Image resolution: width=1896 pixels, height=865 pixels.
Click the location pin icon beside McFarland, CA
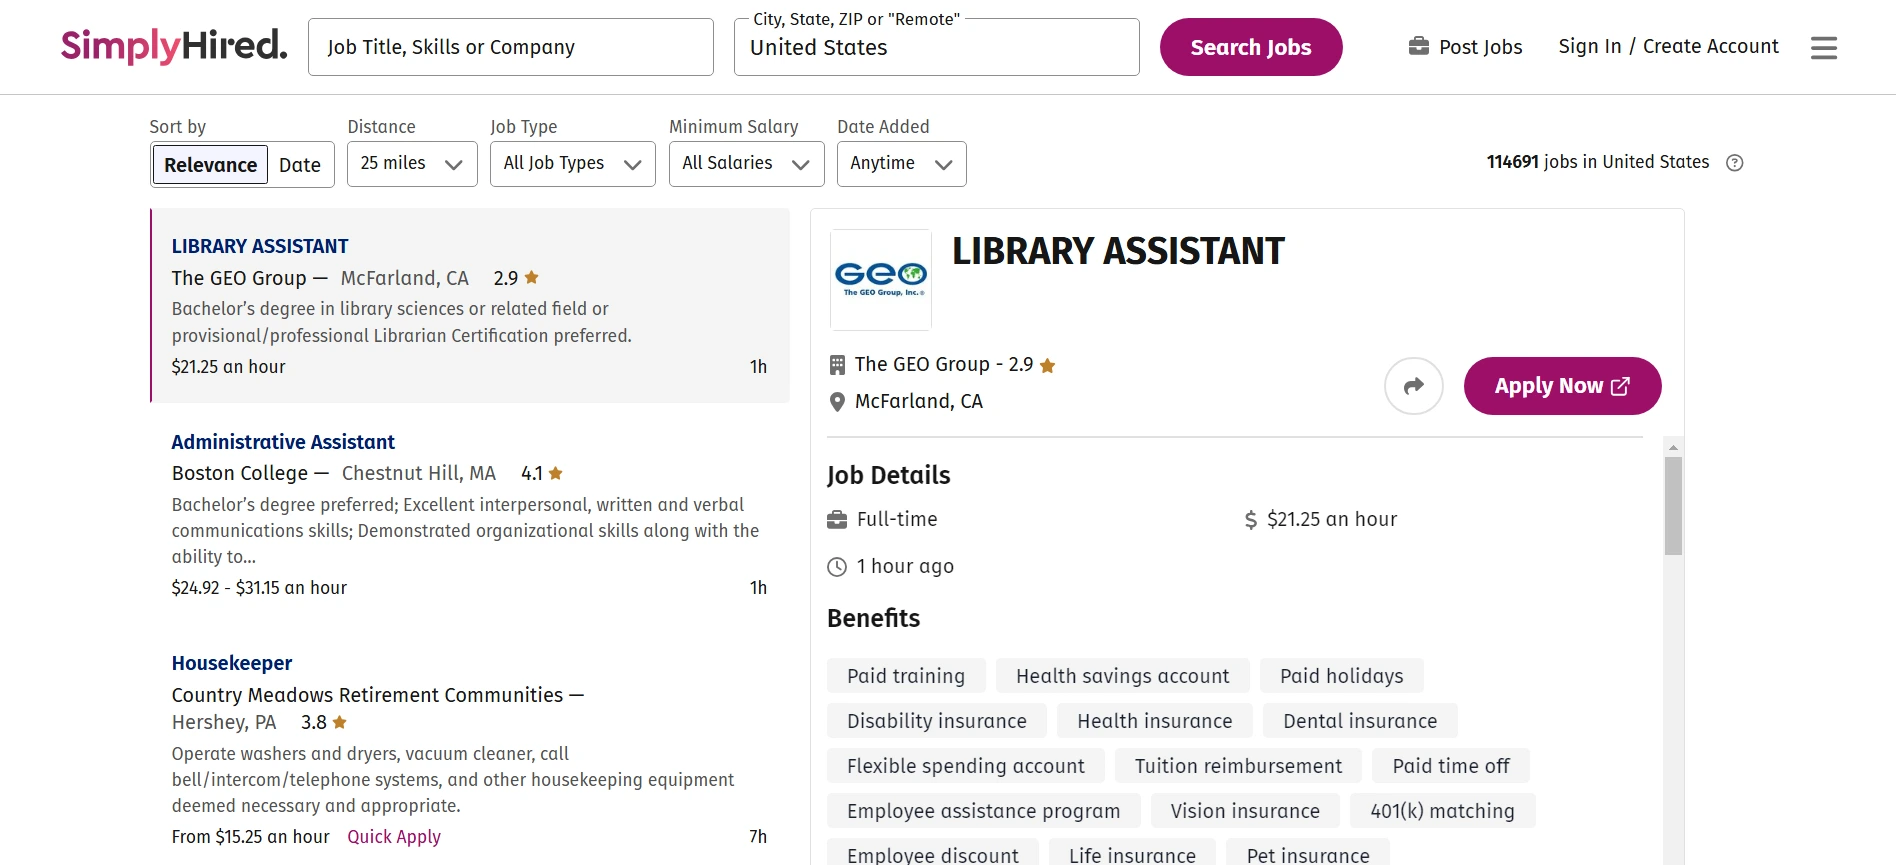(837, 401)
